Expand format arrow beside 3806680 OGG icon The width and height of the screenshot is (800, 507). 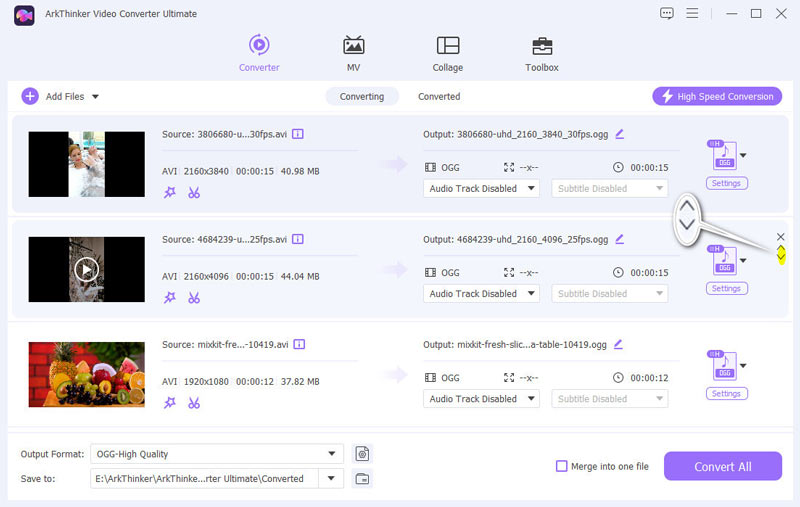pyautogui.click(x=743, y=156)
